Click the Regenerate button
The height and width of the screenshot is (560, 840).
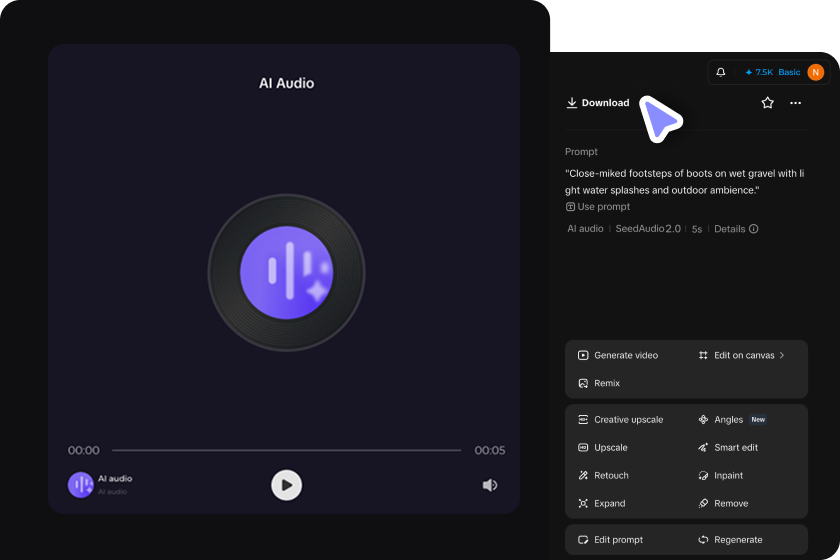pos(730,540)
